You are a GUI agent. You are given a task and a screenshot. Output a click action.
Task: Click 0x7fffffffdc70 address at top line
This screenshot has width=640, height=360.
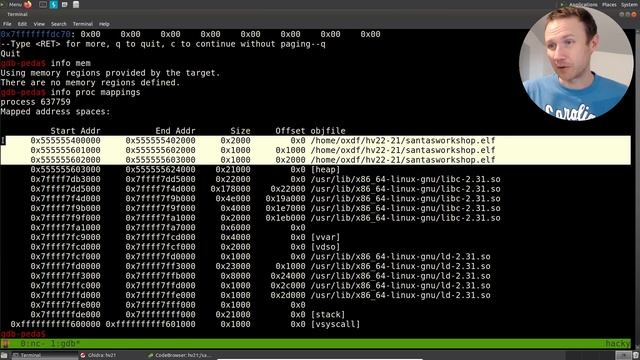(x=36, y=34)
